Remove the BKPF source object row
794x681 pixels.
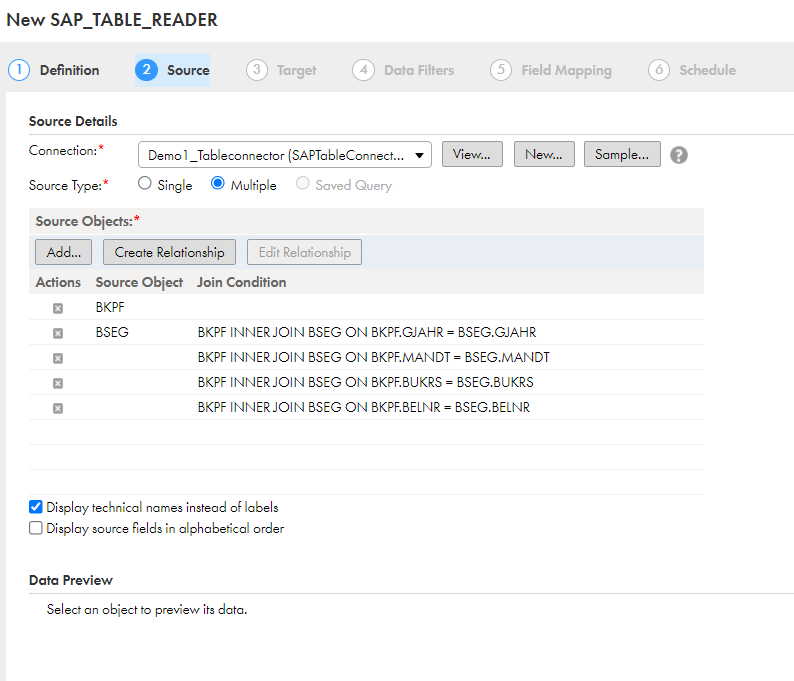point(58,308)
